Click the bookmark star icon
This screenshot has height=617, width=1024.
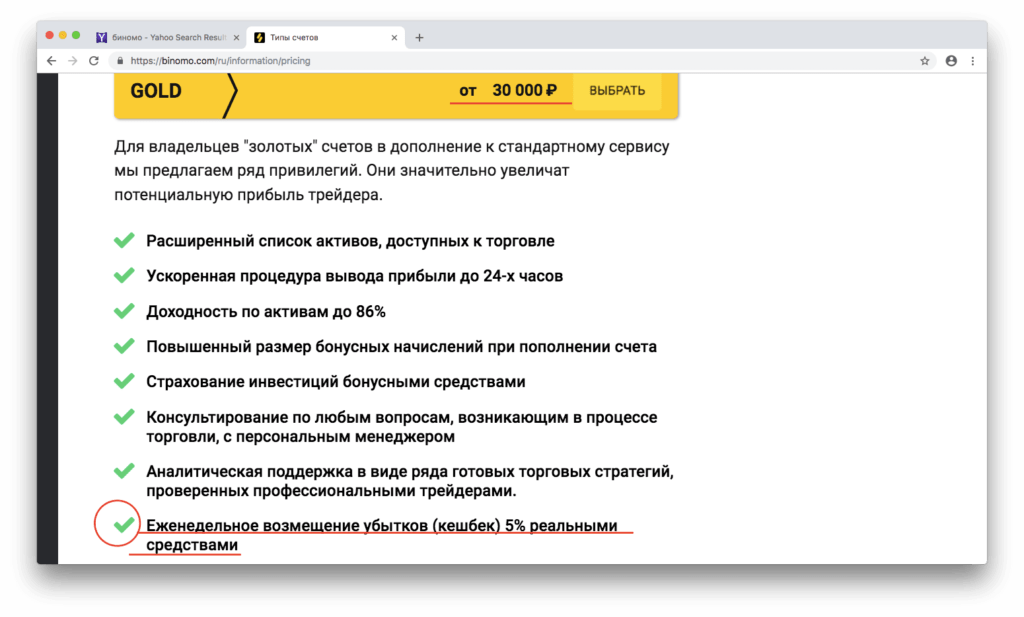coord(924,60)
